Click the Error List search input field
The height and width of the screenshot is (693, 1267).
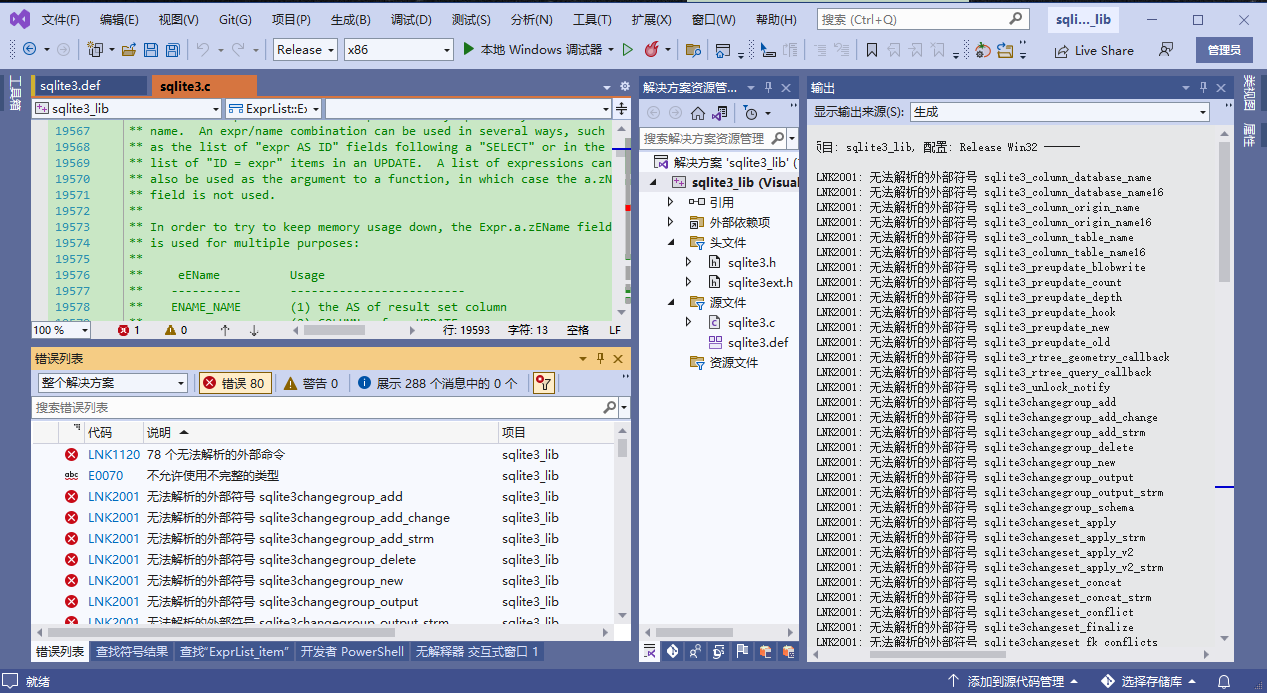pyautogui.click(x=317, y=408)
